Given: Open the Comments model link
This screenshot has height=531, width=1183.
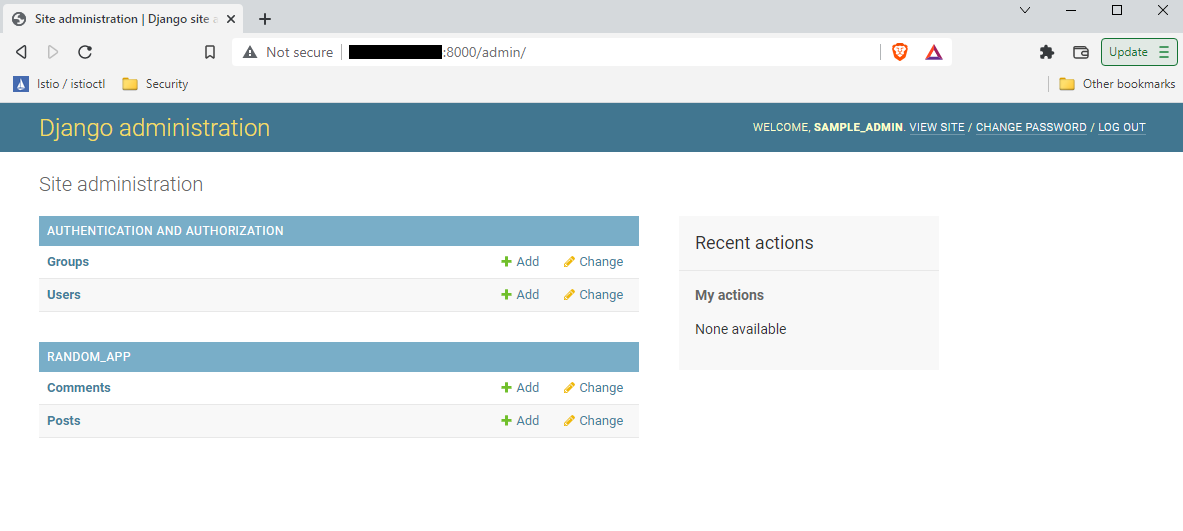Looking at the screenshot, I should [78, 388].
